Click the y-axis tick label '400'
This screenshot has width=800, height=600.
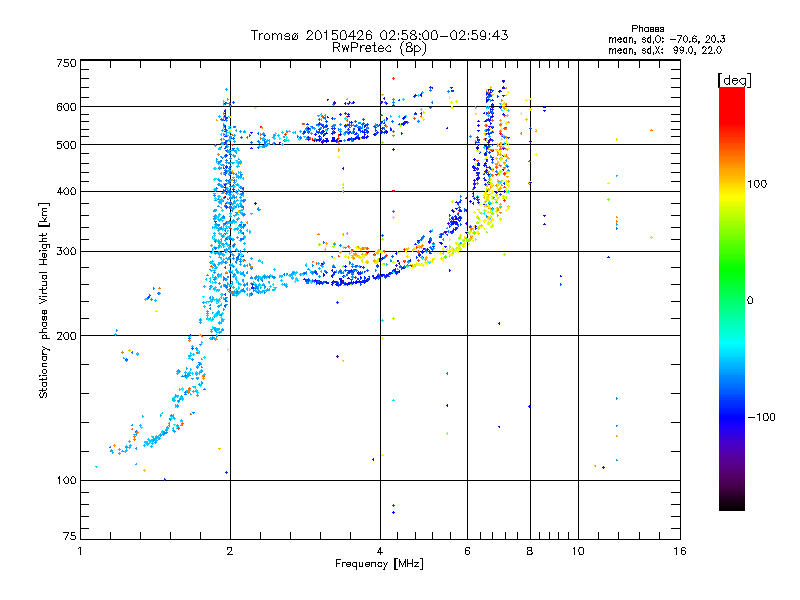click(66, 191)
